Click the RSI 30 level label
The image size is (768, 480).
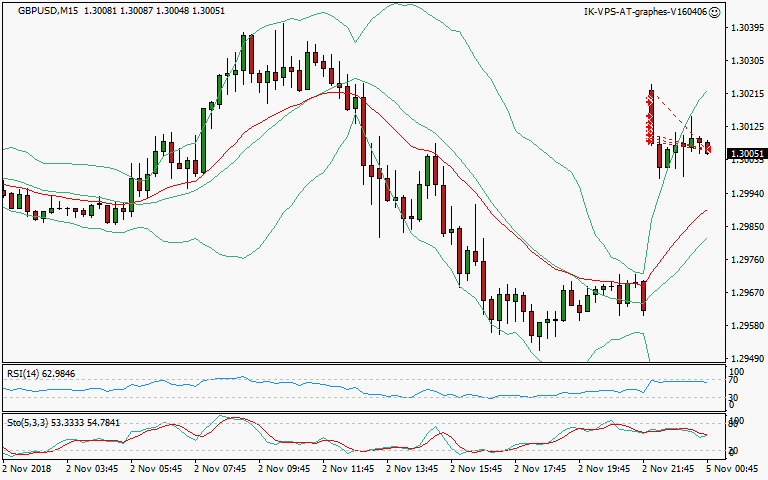[x=733, y=397]
